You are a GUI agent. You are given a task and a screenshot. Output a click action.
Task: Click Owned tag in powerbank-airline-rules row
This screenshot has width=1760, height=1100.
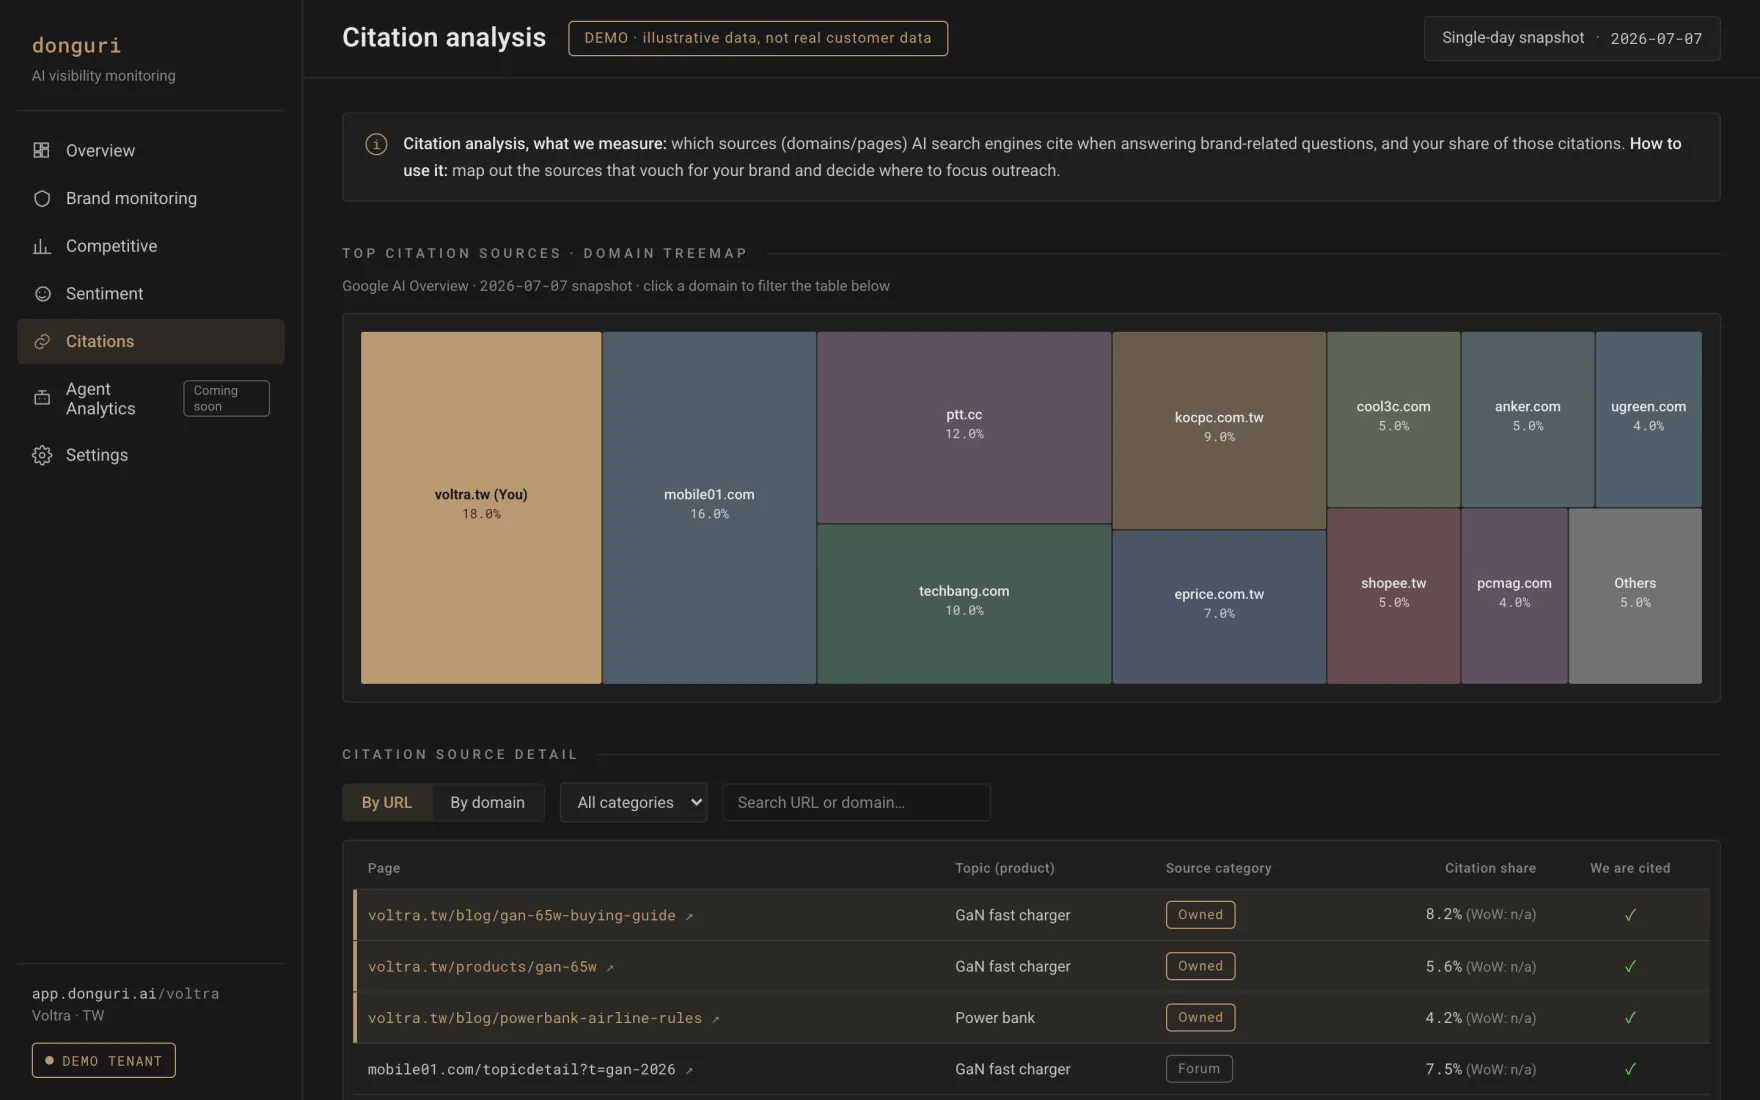coord(1200,1018)
